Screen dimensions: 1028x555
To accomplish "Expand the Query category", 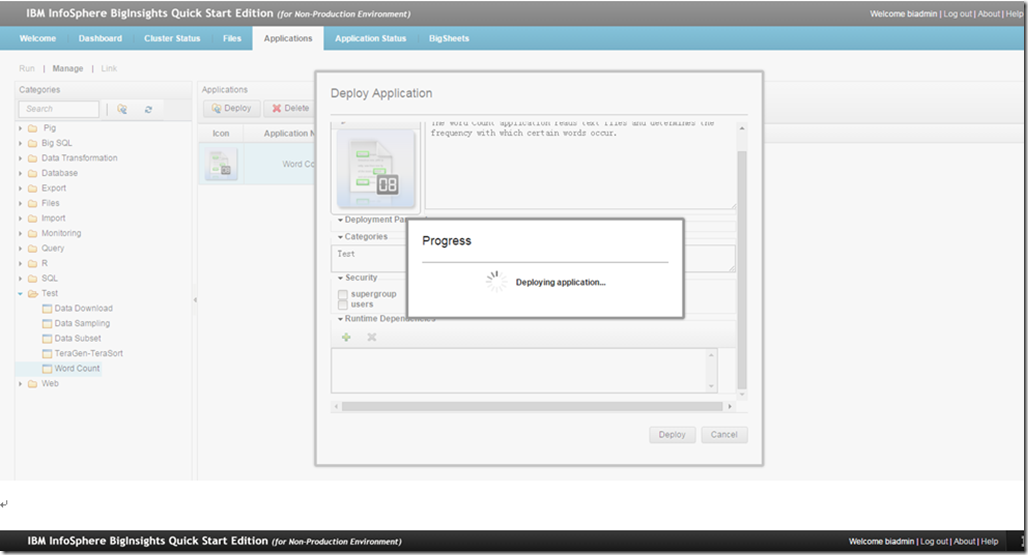I will [20, 249].
